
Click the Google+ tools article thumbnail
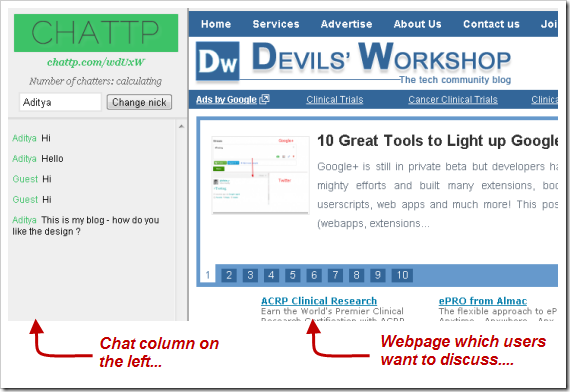[x=260, y=175]
